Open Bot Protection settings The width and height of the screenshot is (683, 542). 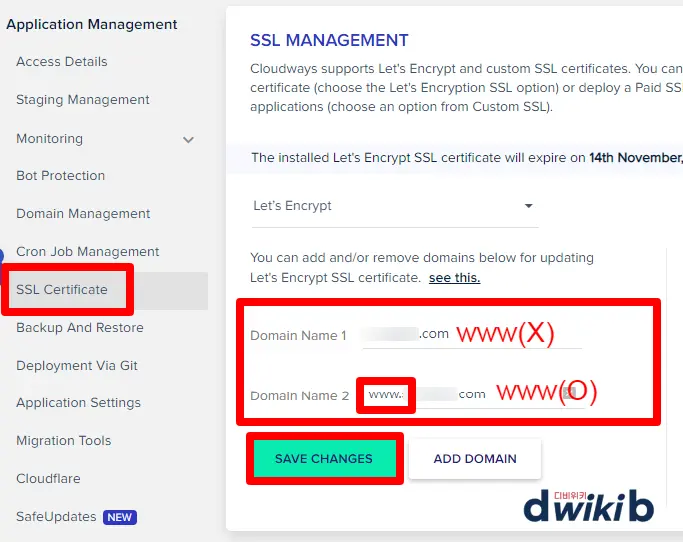click(x=61, y=176)
